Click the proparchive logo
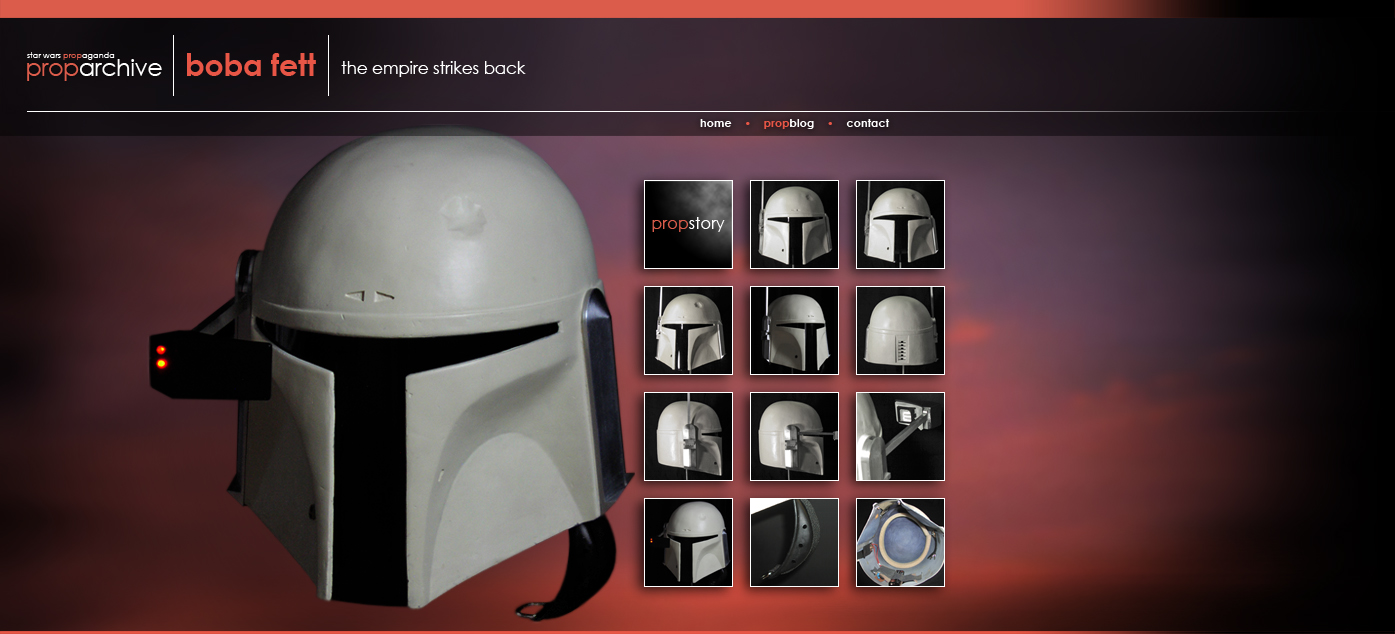This screenshot has height=634, width=1395. pyautogui.click(x=94, y=66)
